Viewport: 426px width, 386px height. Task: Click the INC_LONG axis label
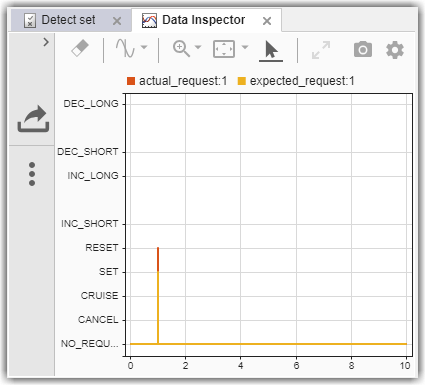click(x=93, y=176)
